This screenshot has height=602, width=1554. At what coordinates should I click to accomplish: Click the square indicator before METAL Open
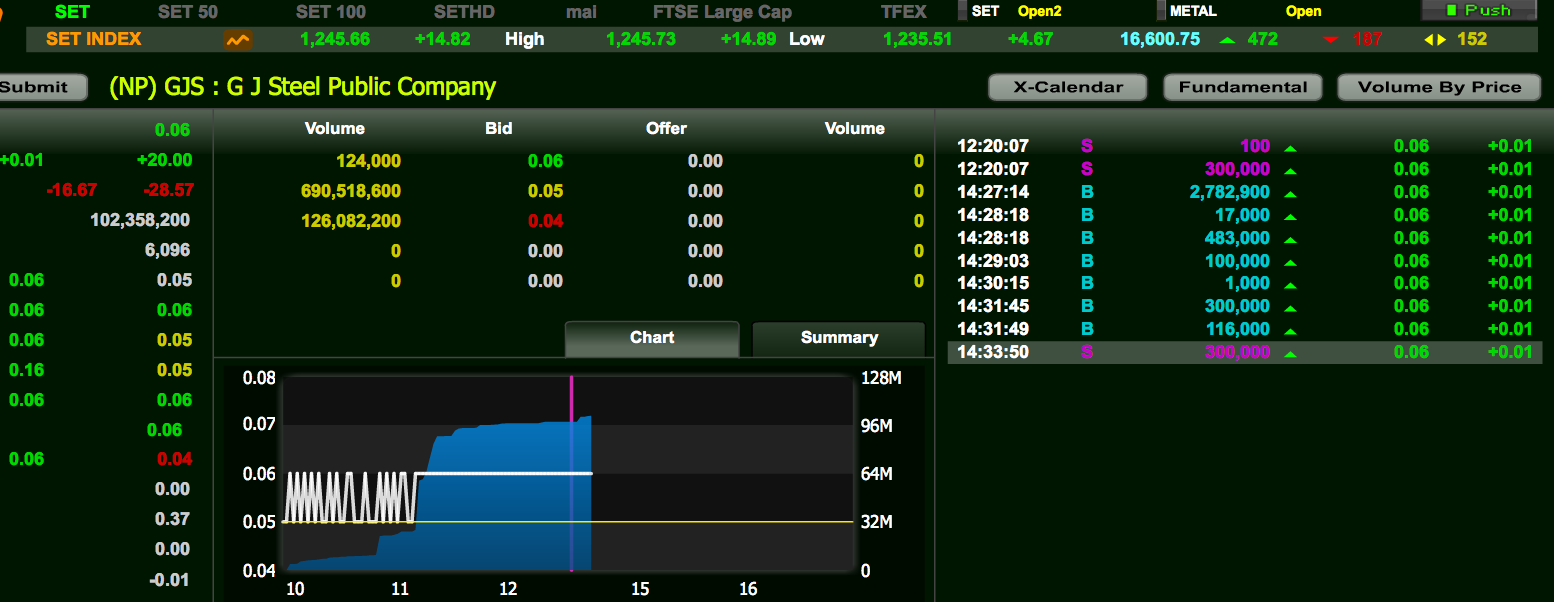1161,11
